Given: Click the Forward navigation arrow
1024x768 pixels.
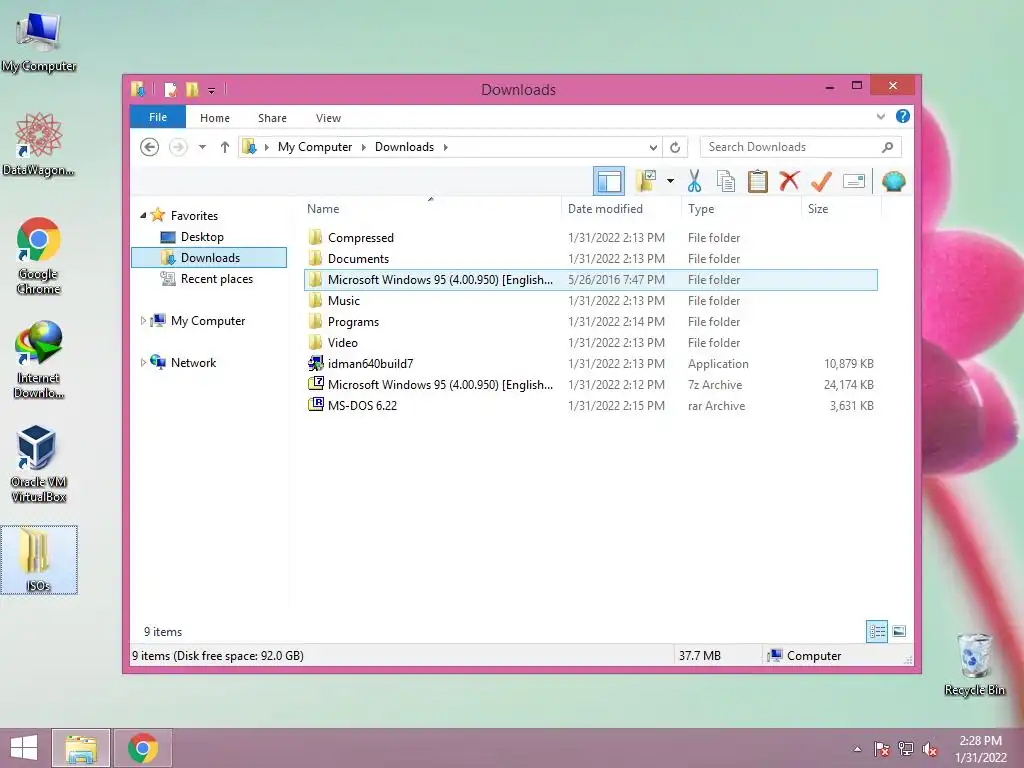Looking at the screenshot, I should point(178,147).
